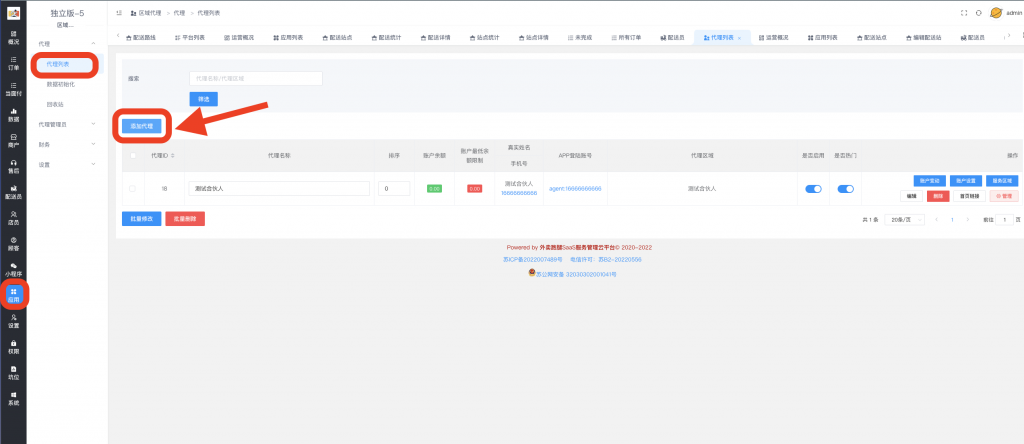Switch to the 站点详情 tab
This screenshot has height=444, width=1024.
534,38
